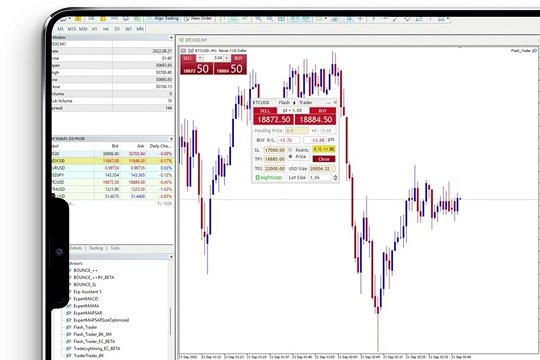Image resolution: width=540 pixels, height=360 pixels.
Task: Click the yellow breakeven BE button
Action: (x=324, y=149)
